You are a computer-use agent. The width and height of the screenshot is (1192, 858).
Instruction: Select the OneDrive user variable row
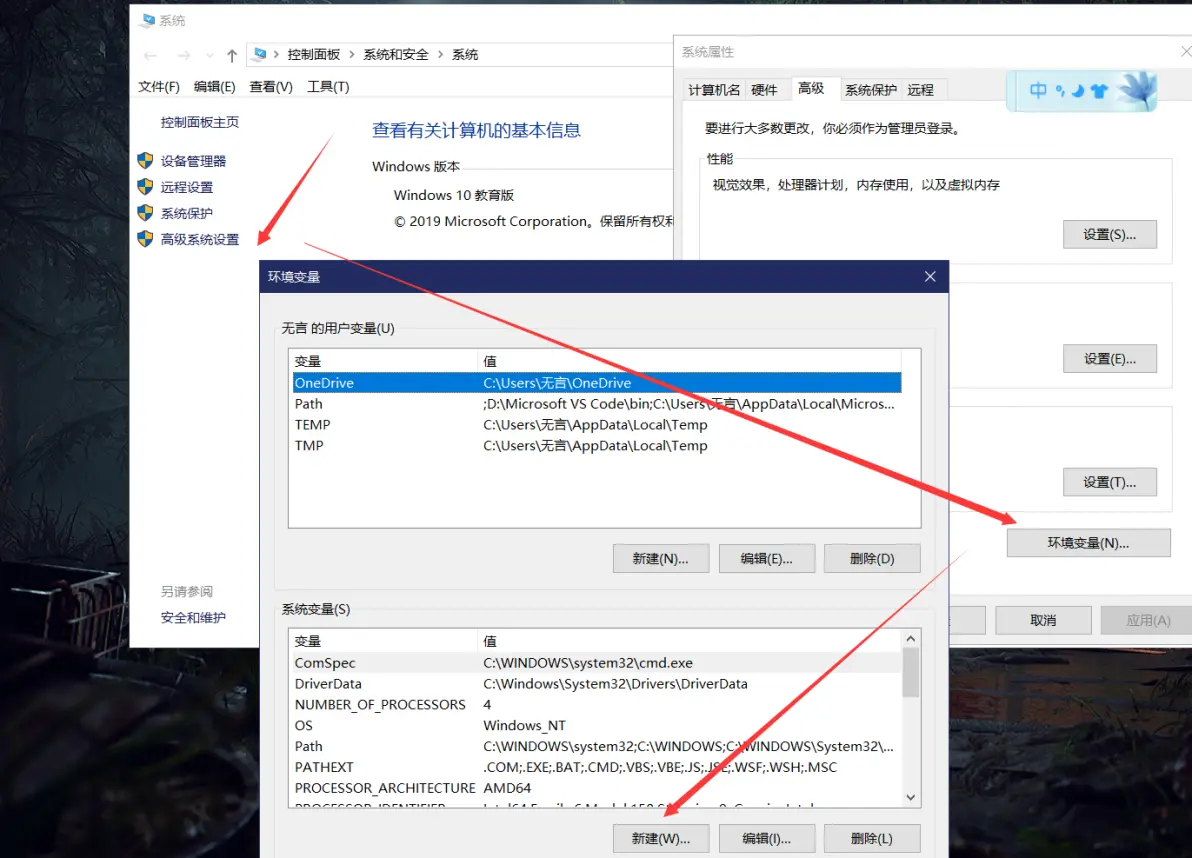pos(597,383)
